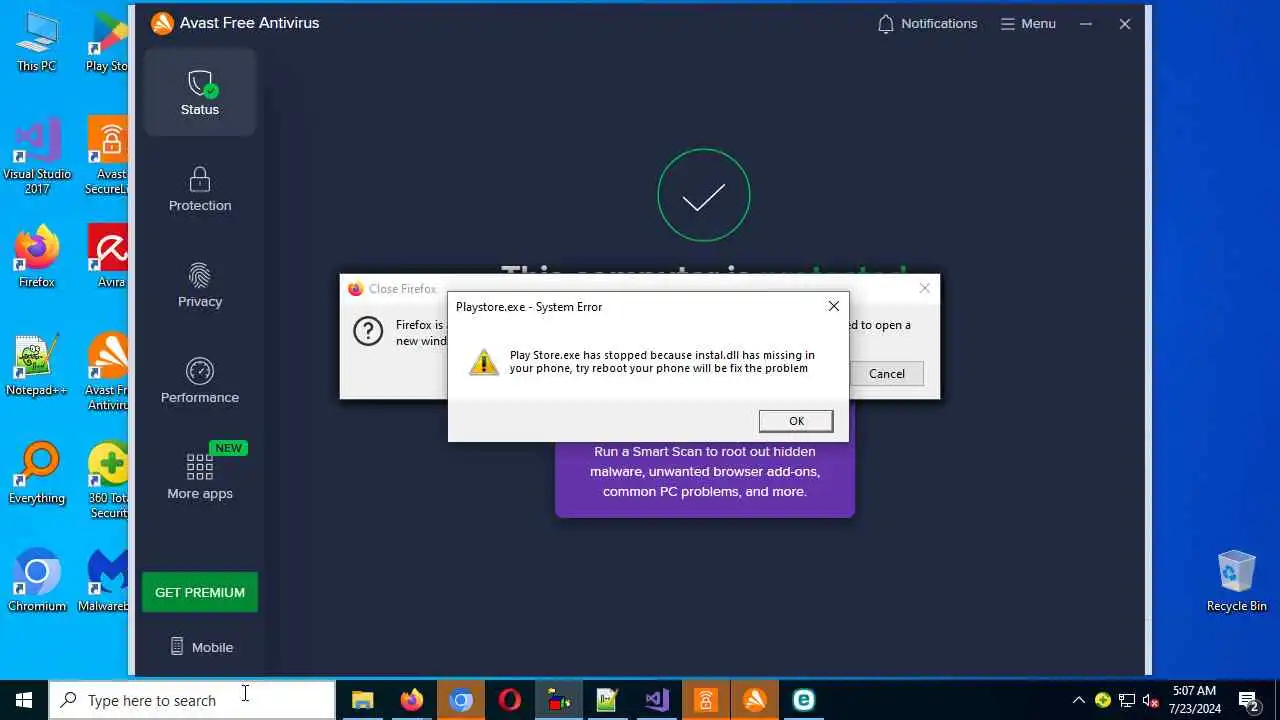The height and width of the screenshot is (720, 1280).
Task: Open the network tray icon
Action: (x=1127, y=700)
